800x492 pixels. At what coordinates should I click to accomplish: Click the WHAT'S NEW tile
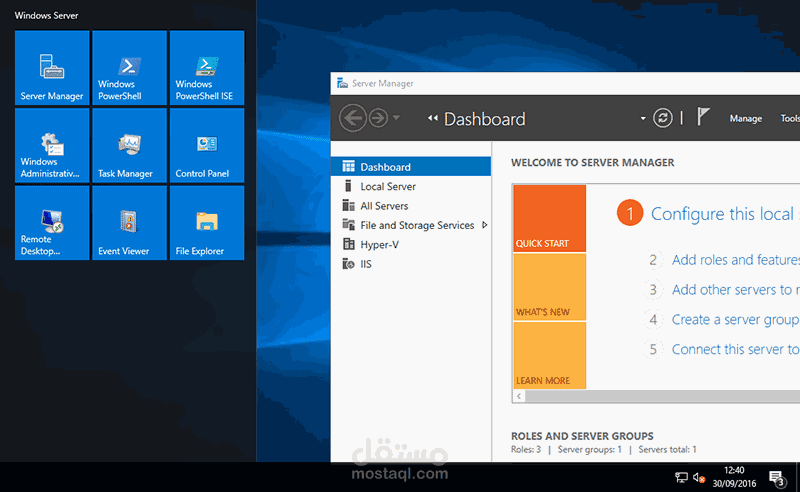point(549,287)
